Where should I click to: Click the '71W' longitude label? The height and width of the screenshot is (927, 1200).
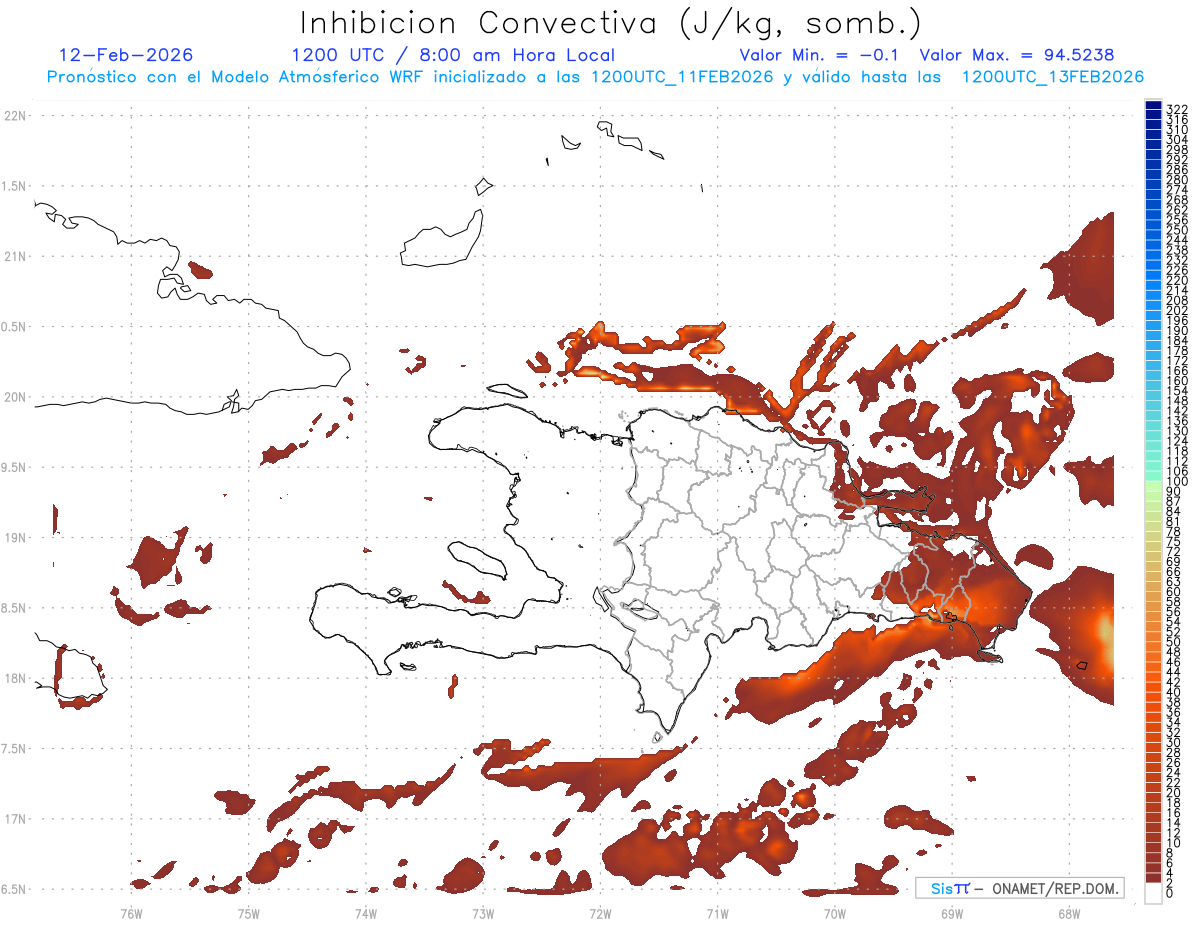(x=717, y=913)
